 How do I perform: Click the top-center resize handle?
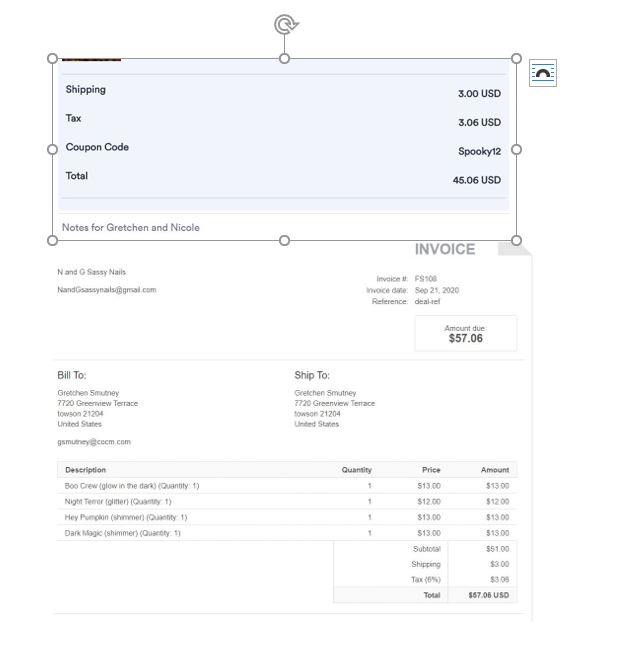(x=285, y=58)
